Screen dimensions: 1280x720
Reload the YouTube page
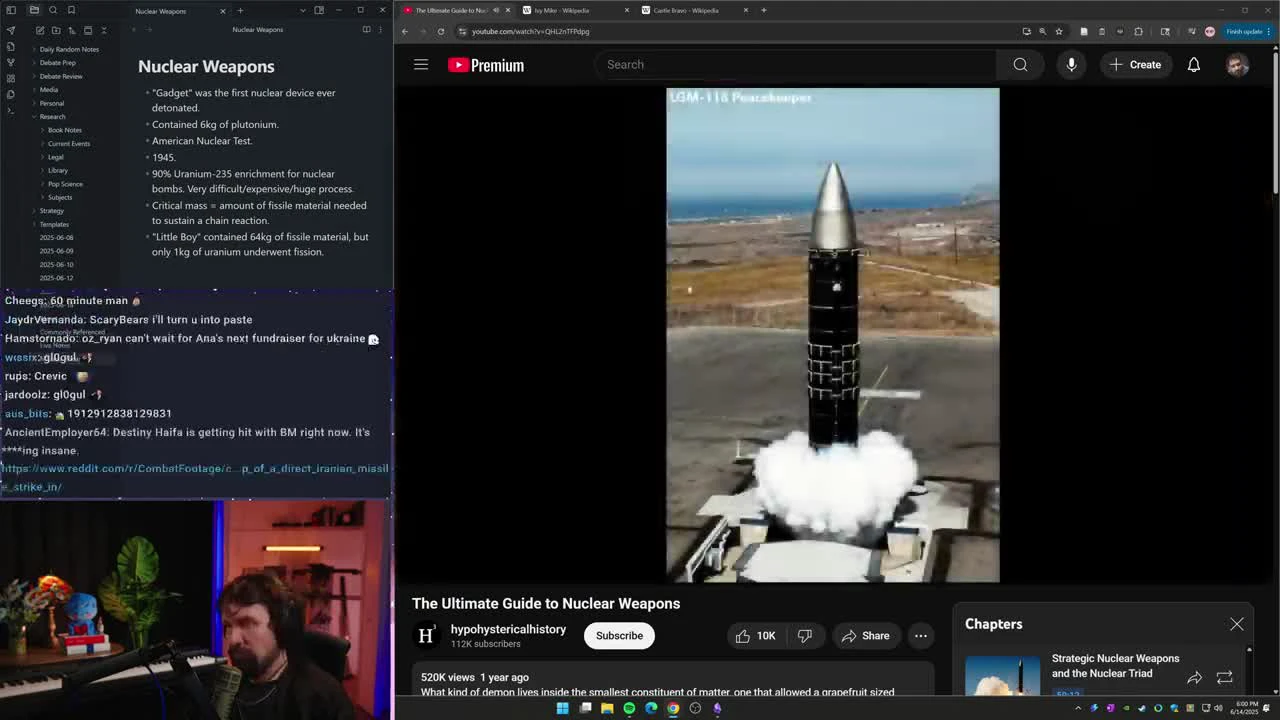441,31
